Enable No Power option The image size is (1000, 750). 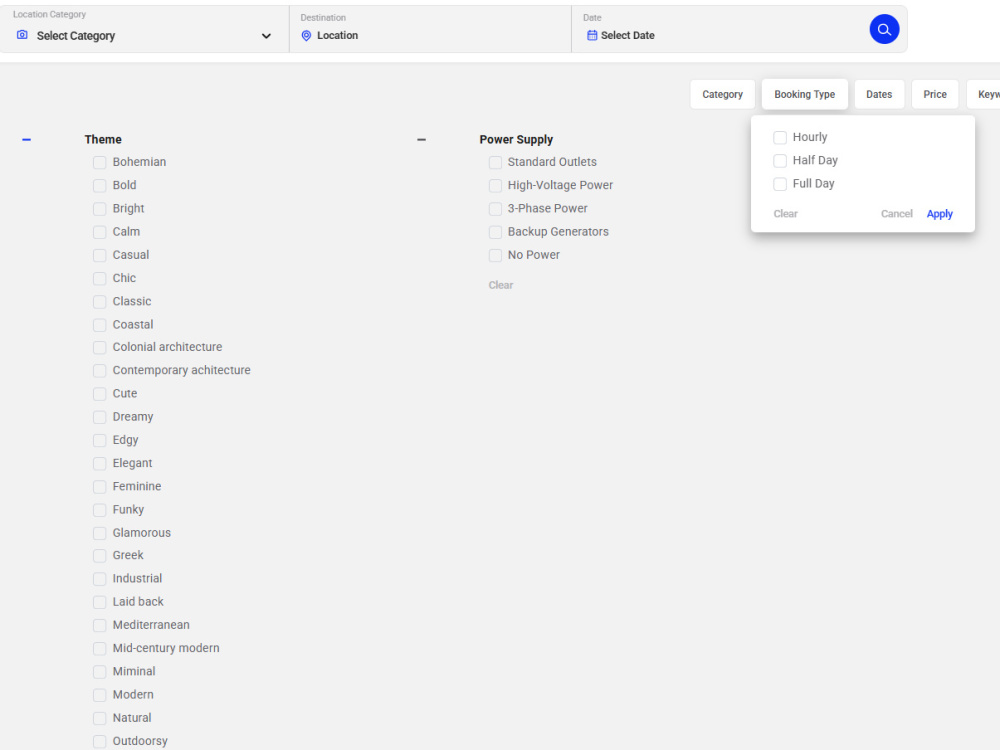pos(495,255)
